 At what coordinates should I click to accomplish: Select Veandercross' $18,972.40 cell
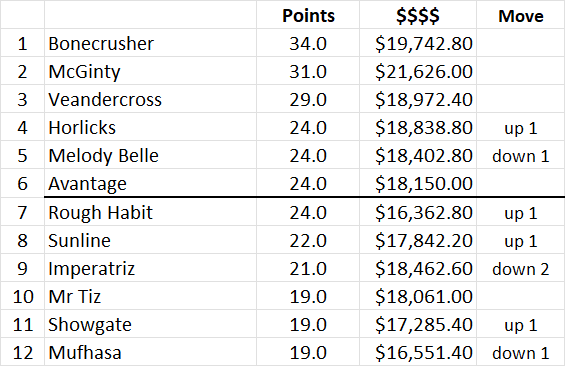pyautogui.click(x=418, y=99)
